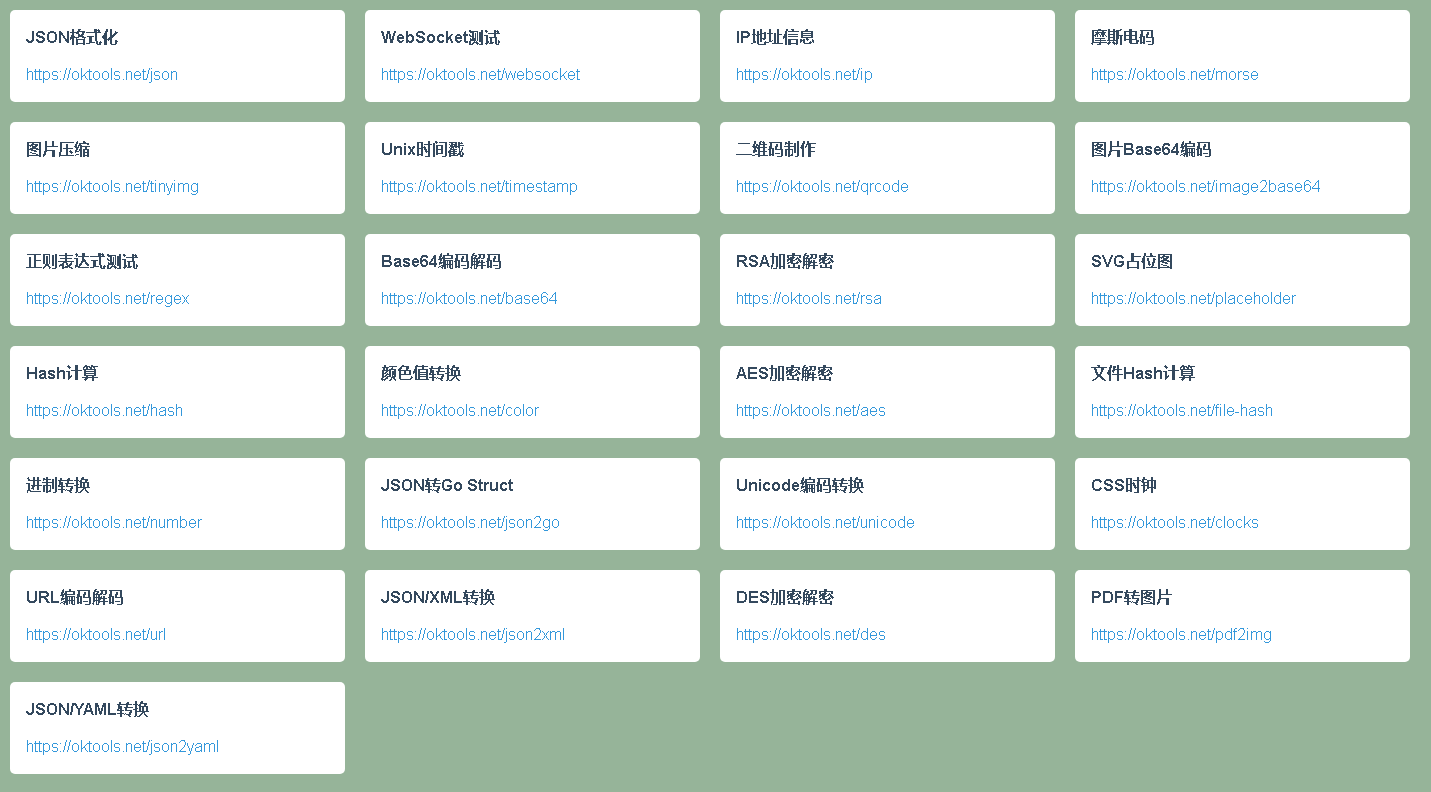The width and height of the screenshot is (1431, 792).
Task: Open the CSS时钟 clocks page
Action: pyautogui.click(x=1175, y=522)
